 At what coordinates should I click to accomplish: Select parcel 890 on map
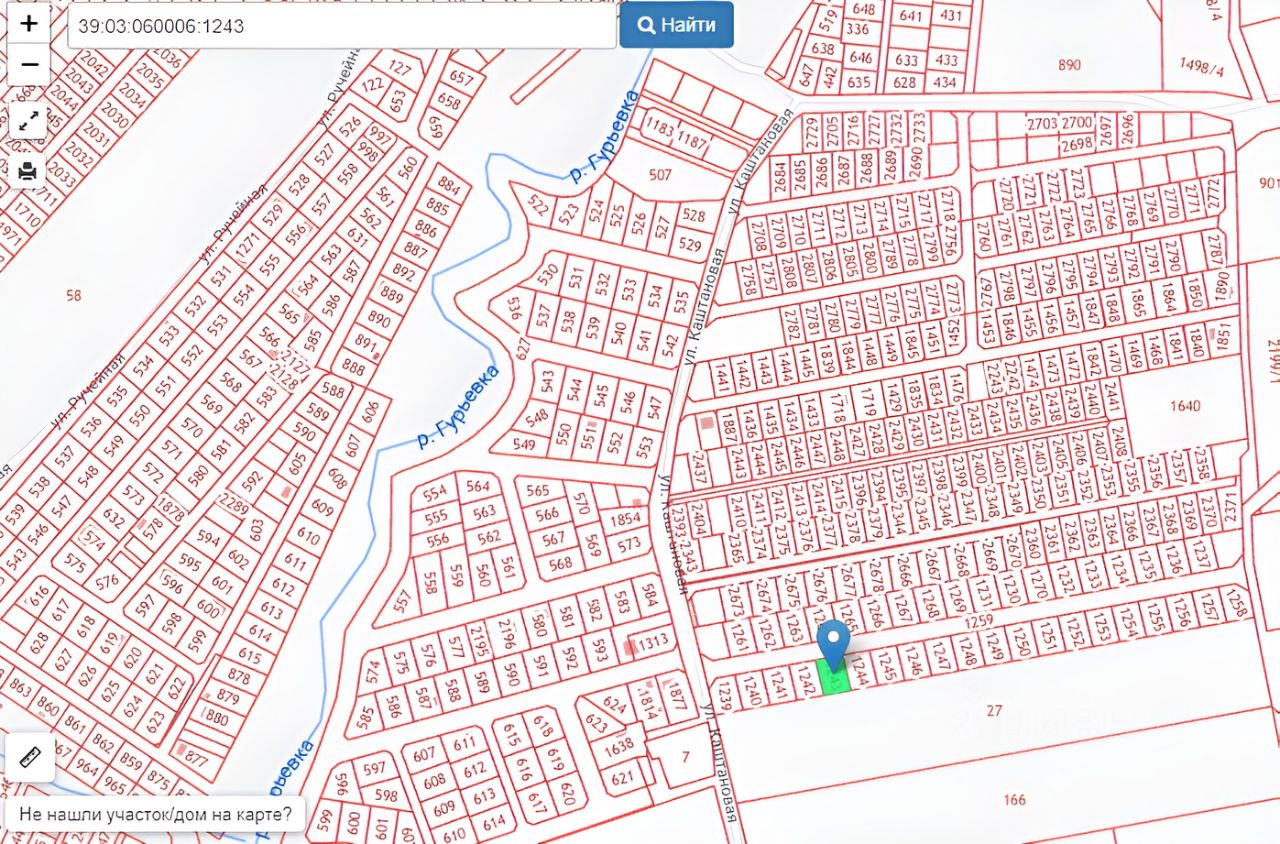pyautogui.click(x=1069, y=65)
